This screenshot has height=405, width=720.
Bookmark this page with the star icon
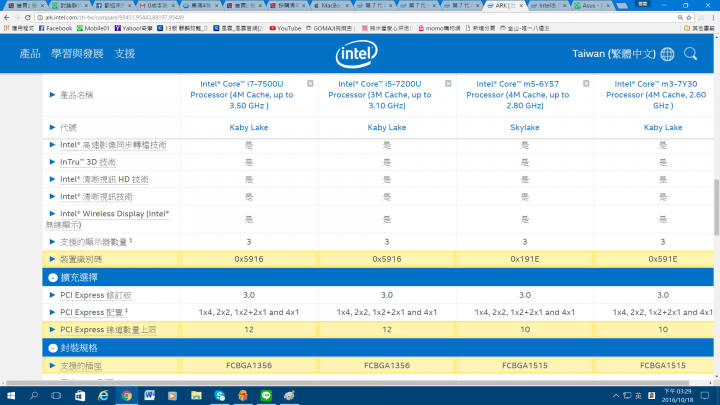click(x=689, y=17)
